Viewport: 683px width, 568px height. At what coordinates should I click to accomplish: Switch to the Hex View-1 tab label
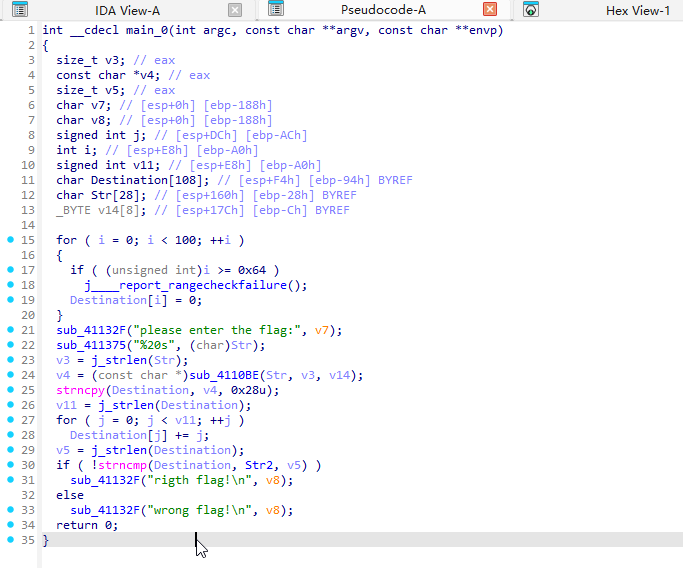(638, 10)
